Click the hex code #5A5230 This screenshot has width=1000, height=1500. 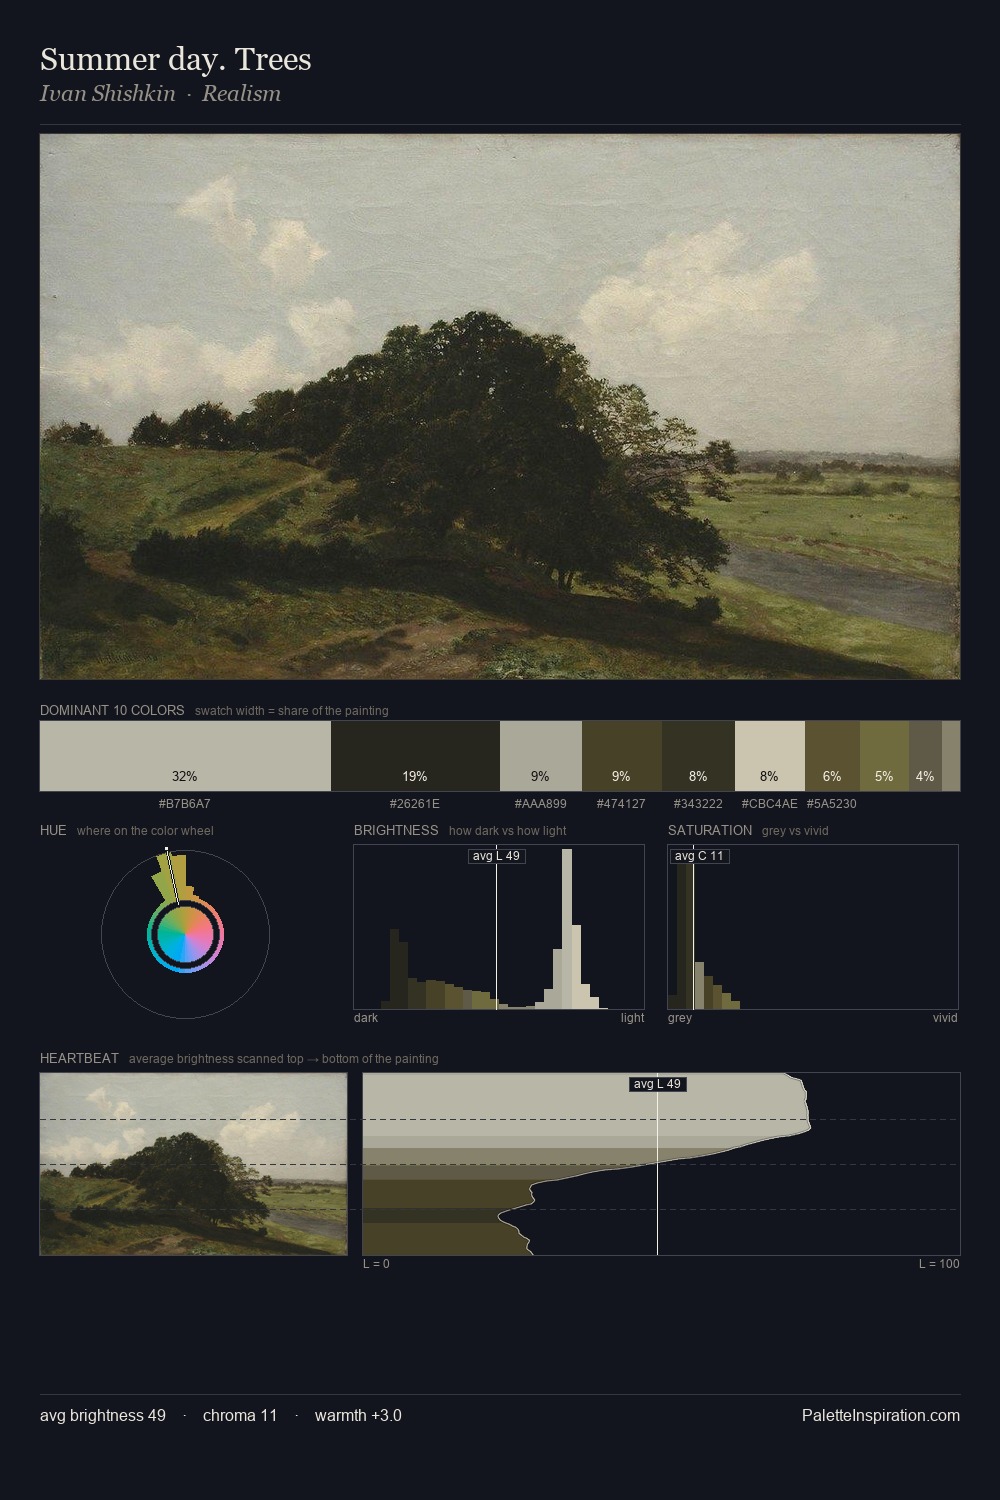click(x=832, y=804)
